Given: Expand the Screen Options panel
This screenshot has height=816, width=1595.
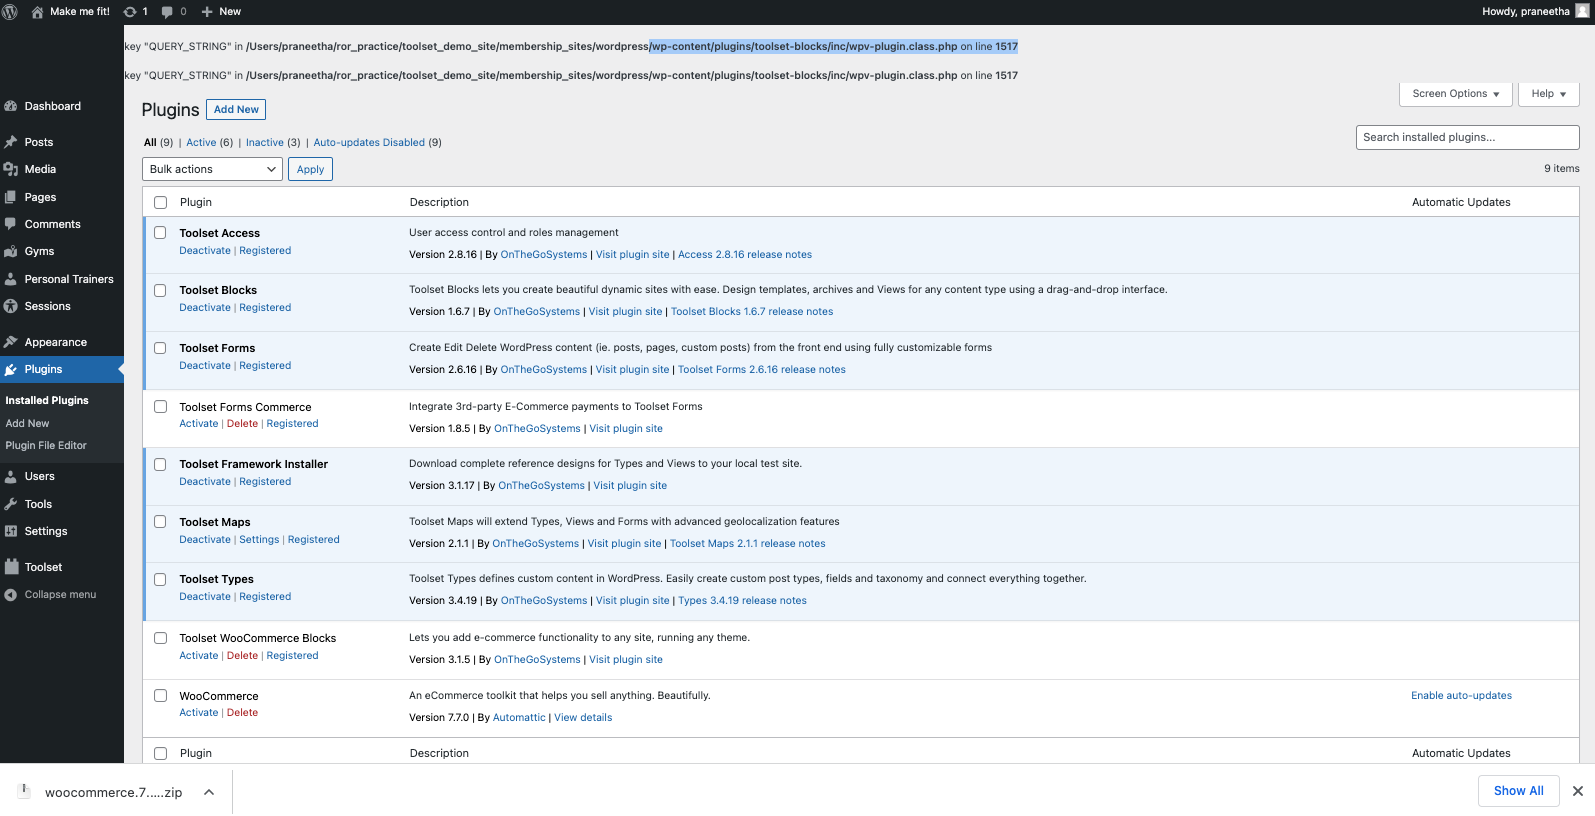Looking at the screenshot, I should [1455, 94].
